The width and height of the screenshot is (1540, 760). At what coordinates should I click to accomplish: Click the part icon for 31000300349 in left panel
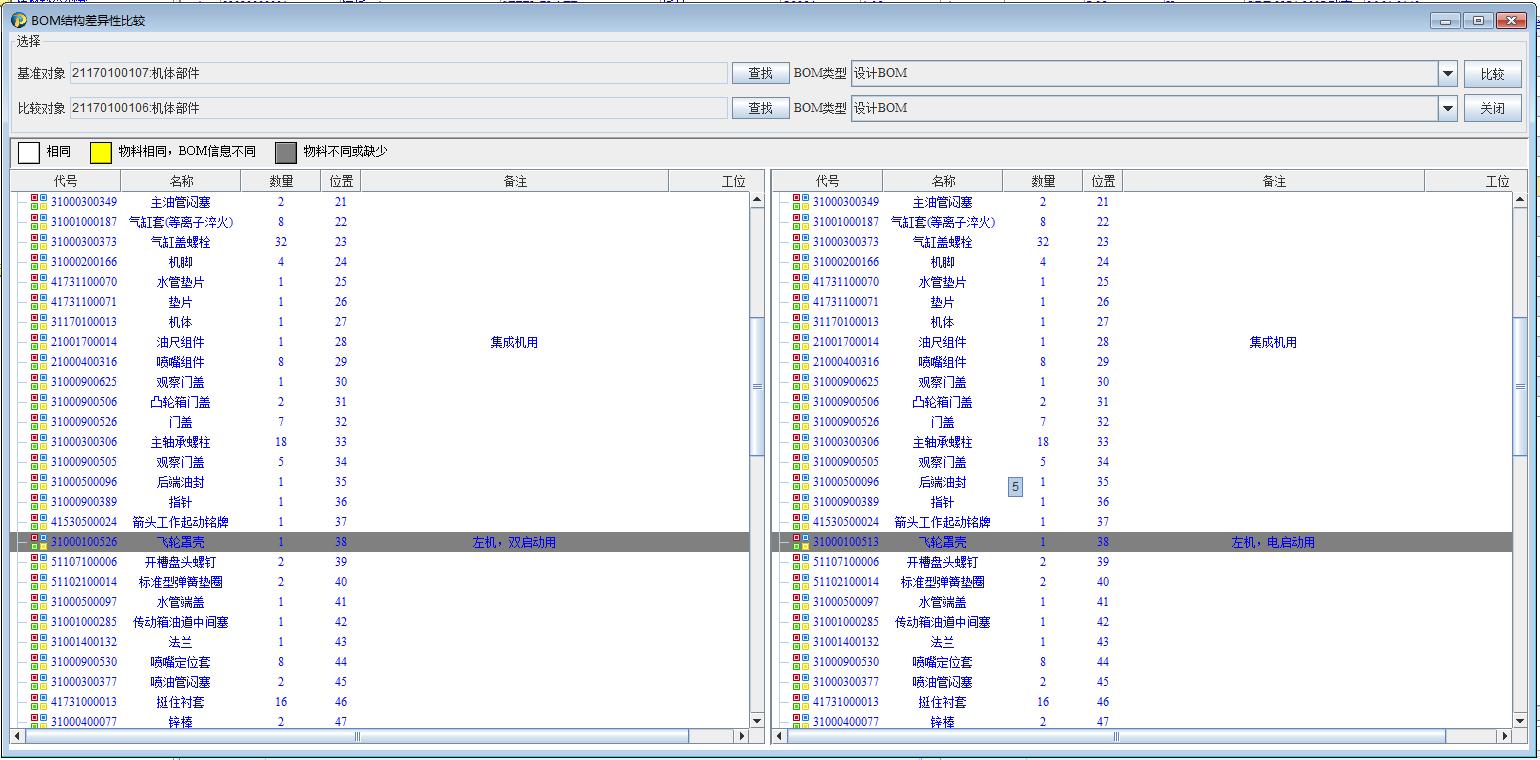39,202
